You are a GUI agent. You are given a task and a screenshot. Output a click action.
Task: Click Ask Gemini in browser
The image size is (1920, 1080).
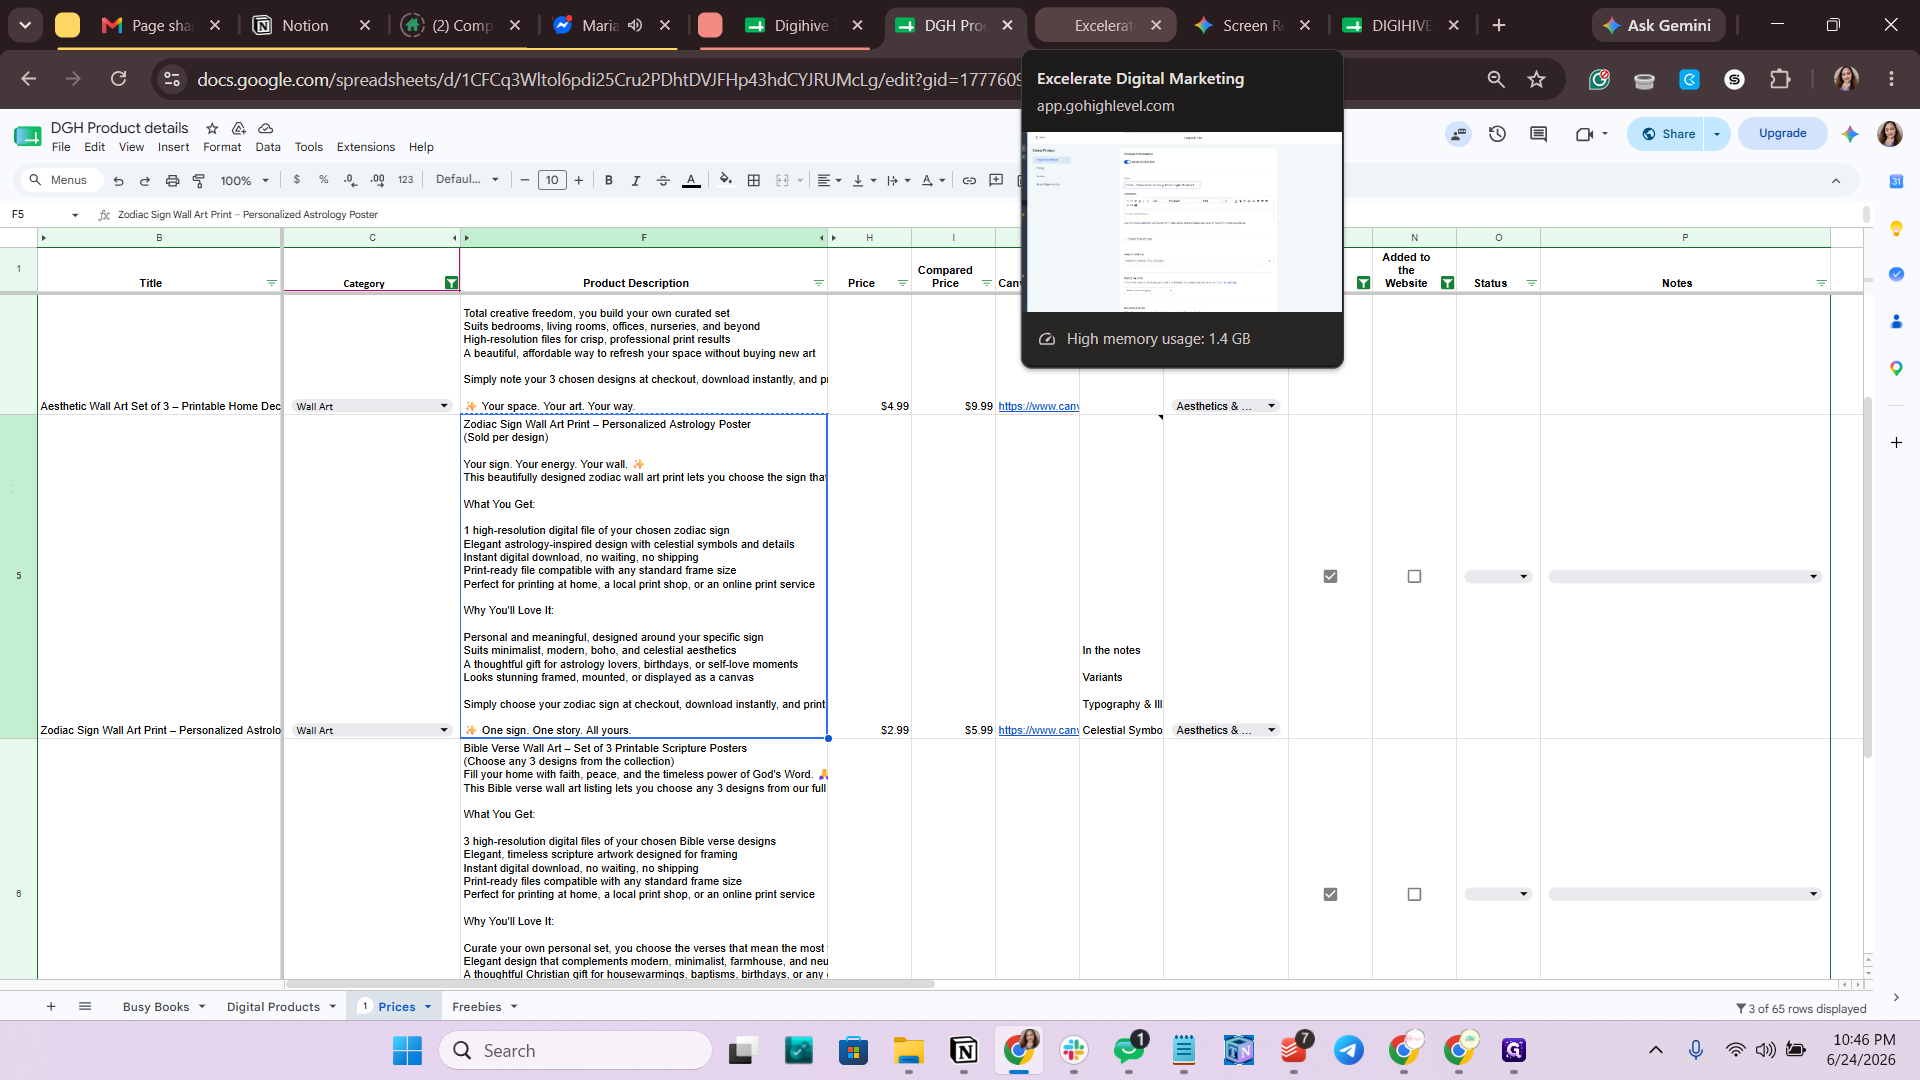(x=1658, y=25)
